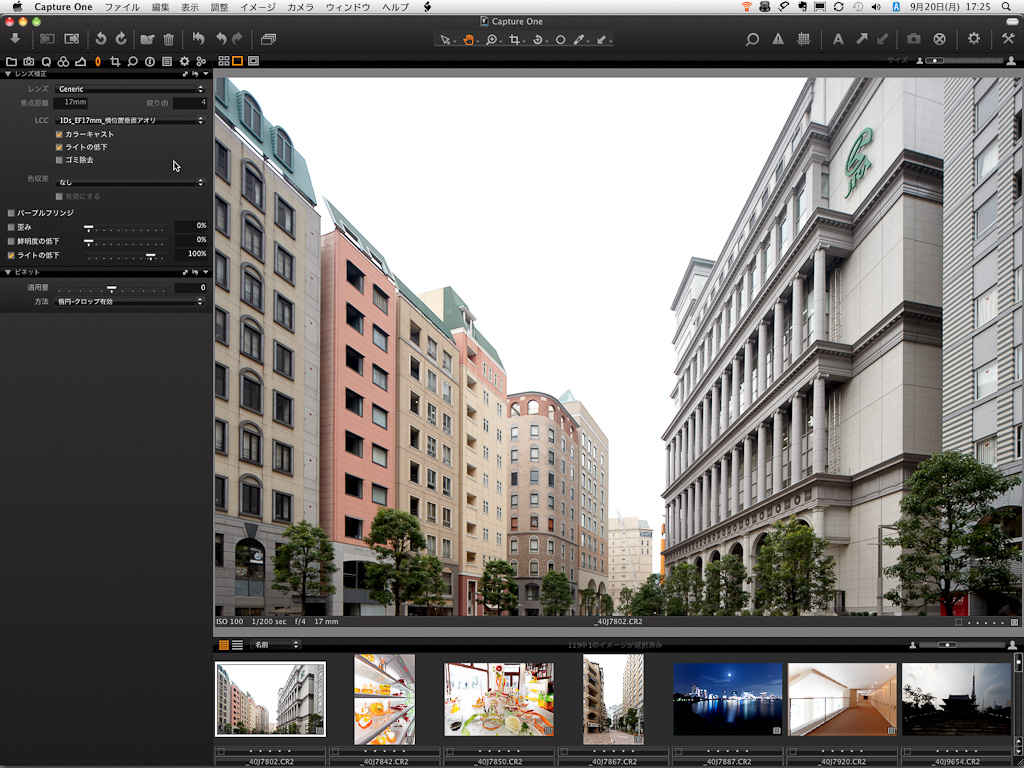Toggle the grid overlay icon
This screenshot has height=768, width=1024.
803,39
